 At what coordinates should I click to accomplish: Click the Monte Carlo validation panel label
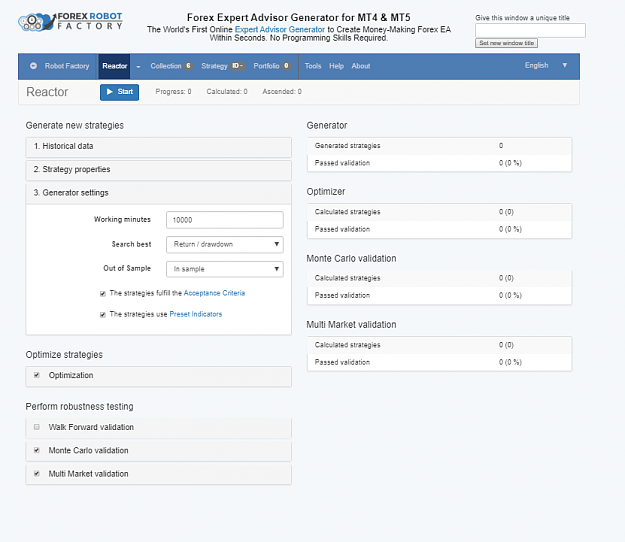tap(88, 451)
